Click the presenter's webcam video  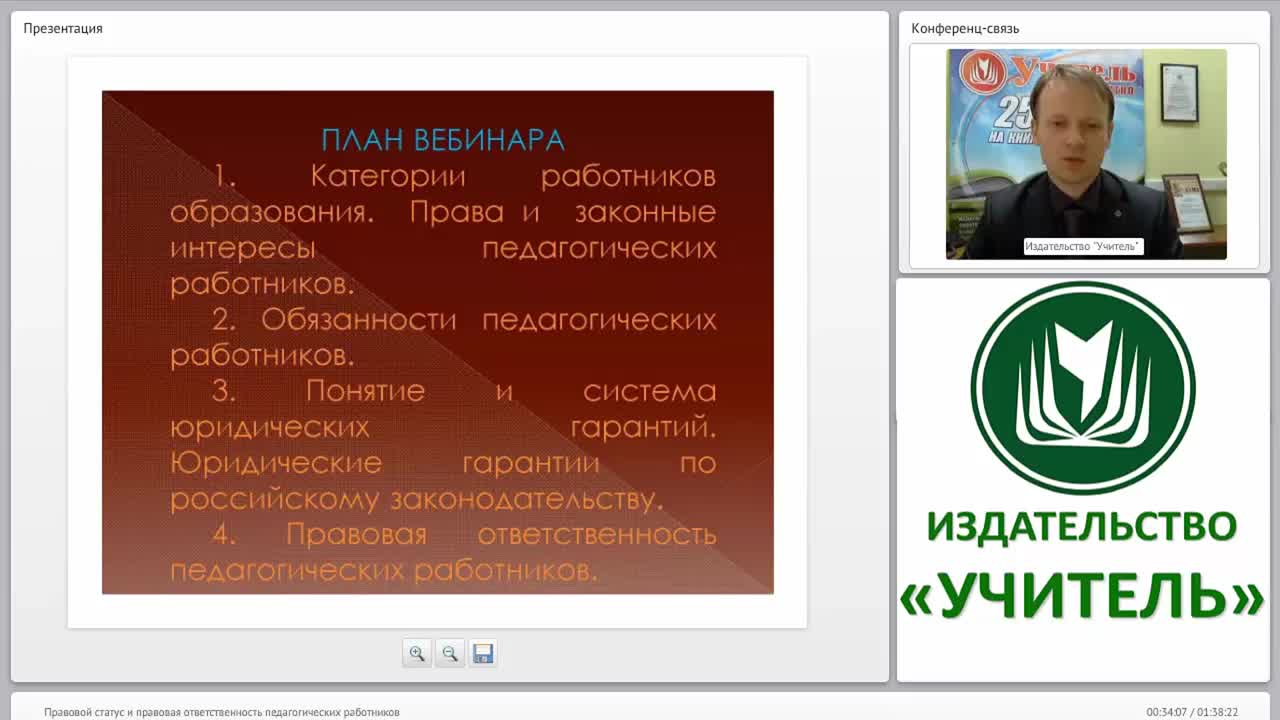(1086, 154)
